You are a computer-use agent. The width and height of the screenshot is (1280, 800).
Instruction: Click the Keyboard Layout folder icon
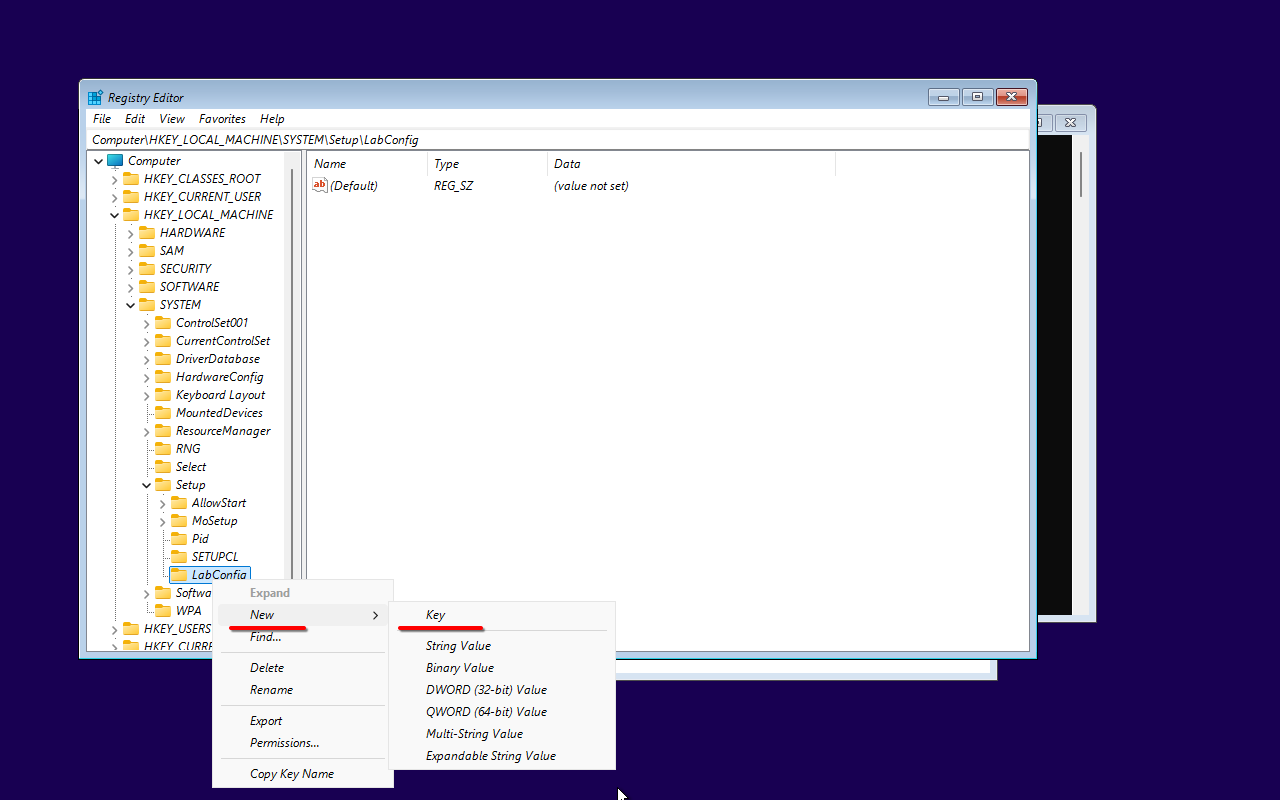[163, 395]
